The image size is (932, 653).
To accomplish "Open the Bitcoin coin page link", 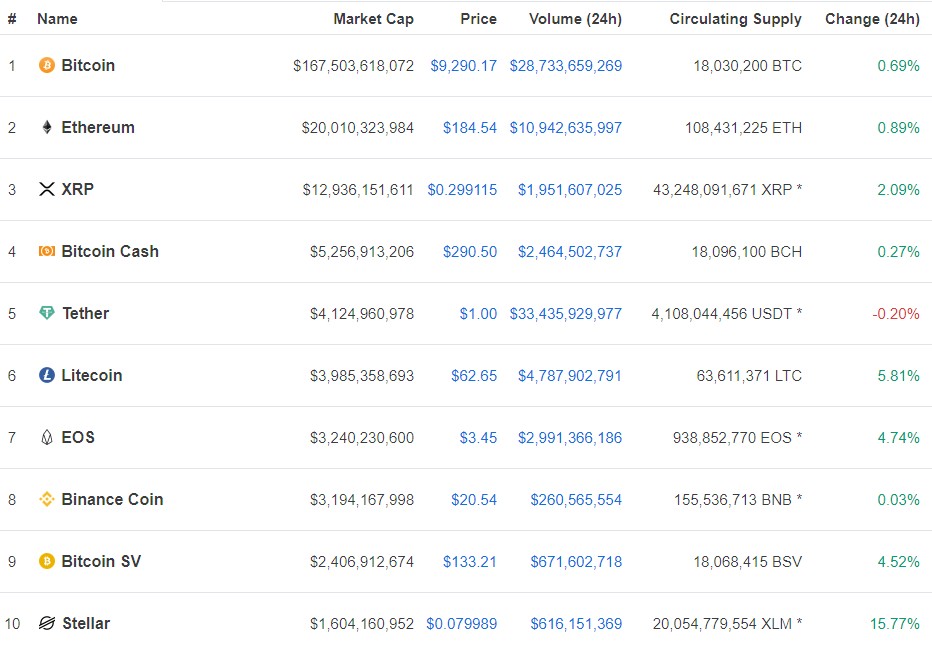I will click(88, 65).
